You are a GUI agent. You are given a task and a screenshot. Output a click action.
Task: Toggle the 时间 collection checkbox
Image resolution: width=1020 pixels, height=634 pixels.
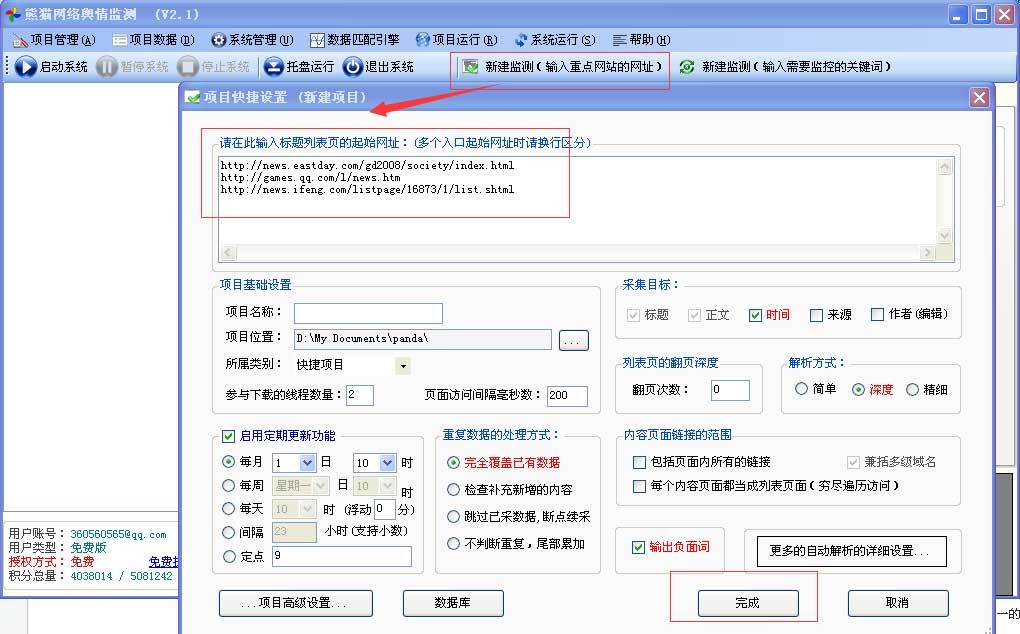click(x=755, y=315)
